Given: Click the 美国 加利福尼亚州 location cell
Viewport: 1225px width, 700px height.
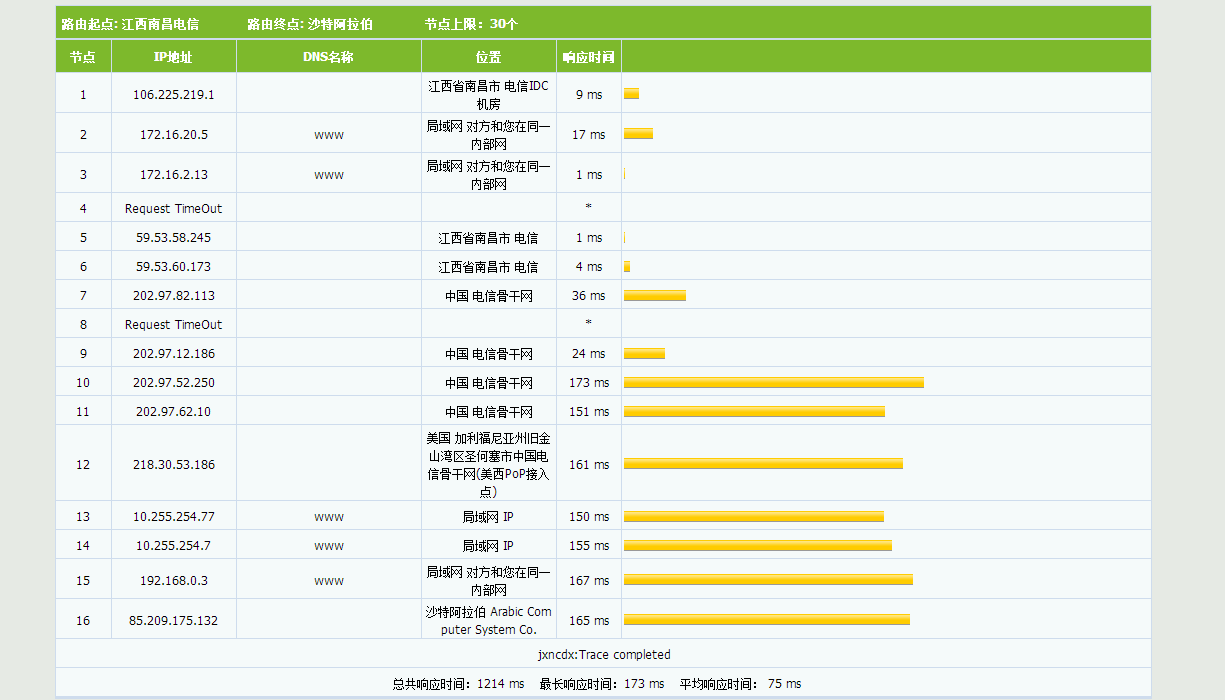Looking at the screenshot, I should [488, 464].
